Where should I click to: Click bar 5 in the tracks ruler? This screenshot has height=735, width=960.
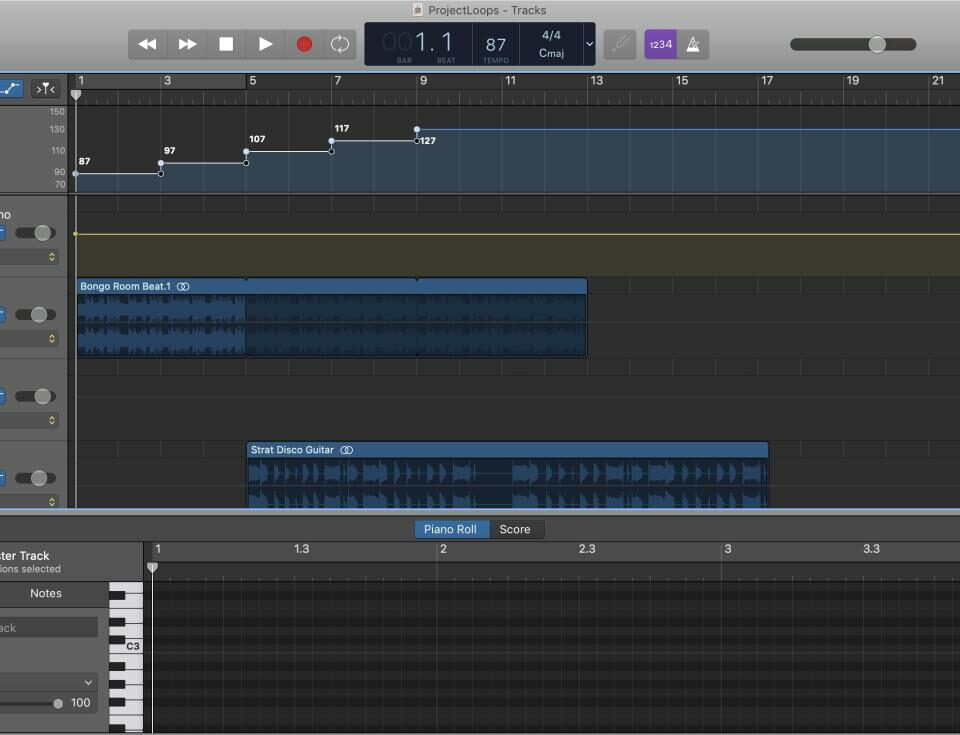pos(252,80)
